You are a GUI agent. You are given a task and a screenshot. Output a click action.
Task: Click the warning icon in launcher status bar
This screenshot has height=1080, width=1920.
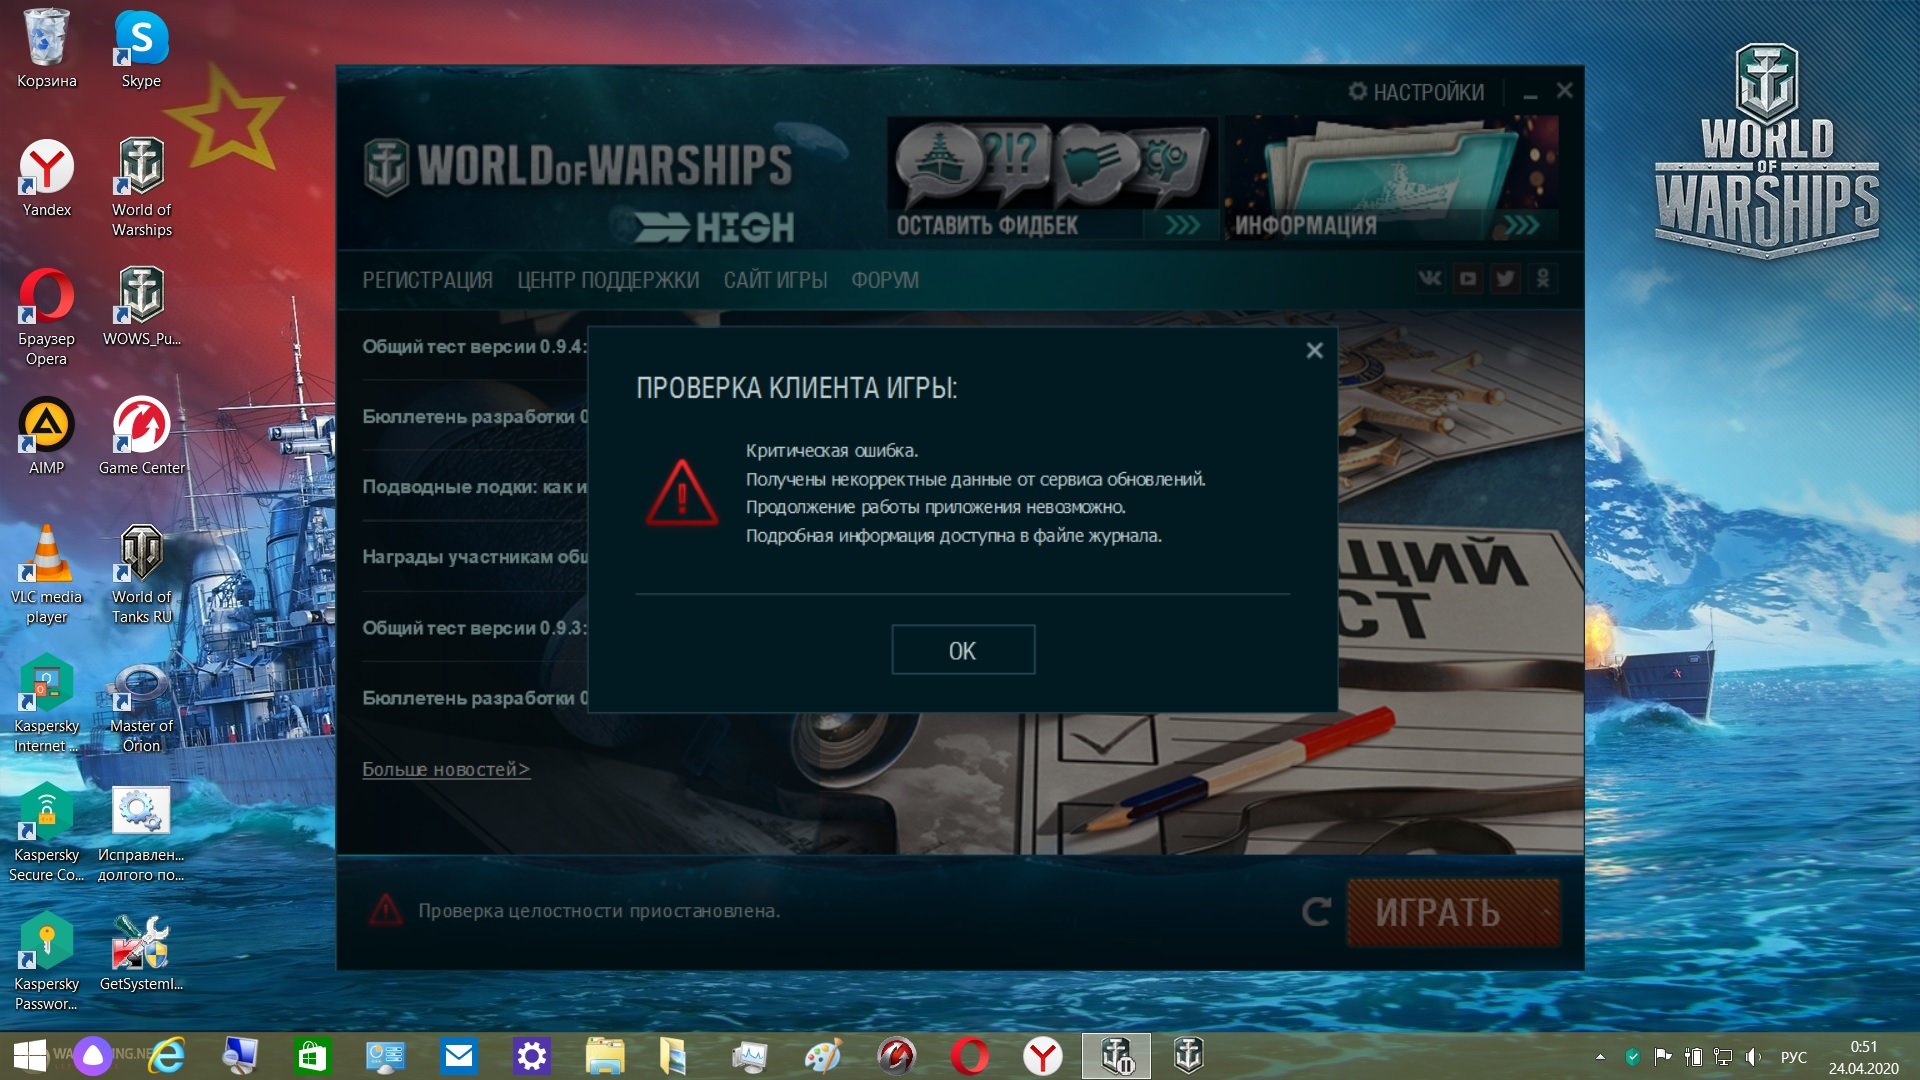tap(386, 909)
